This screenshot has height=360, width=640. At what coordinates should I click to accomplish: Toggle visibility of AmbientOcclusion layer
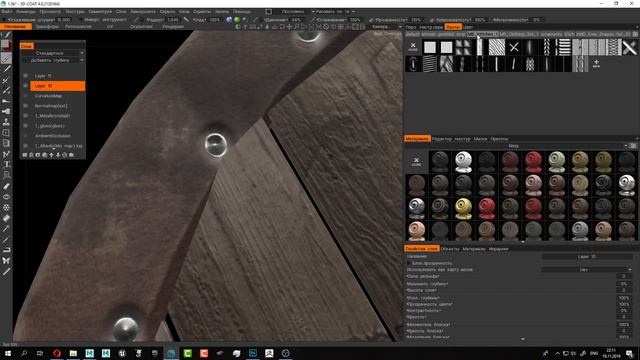coord(26,136)
